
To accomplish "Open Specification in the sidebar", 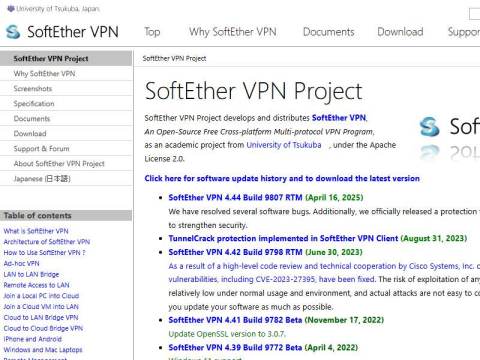I will click(66, 103).
